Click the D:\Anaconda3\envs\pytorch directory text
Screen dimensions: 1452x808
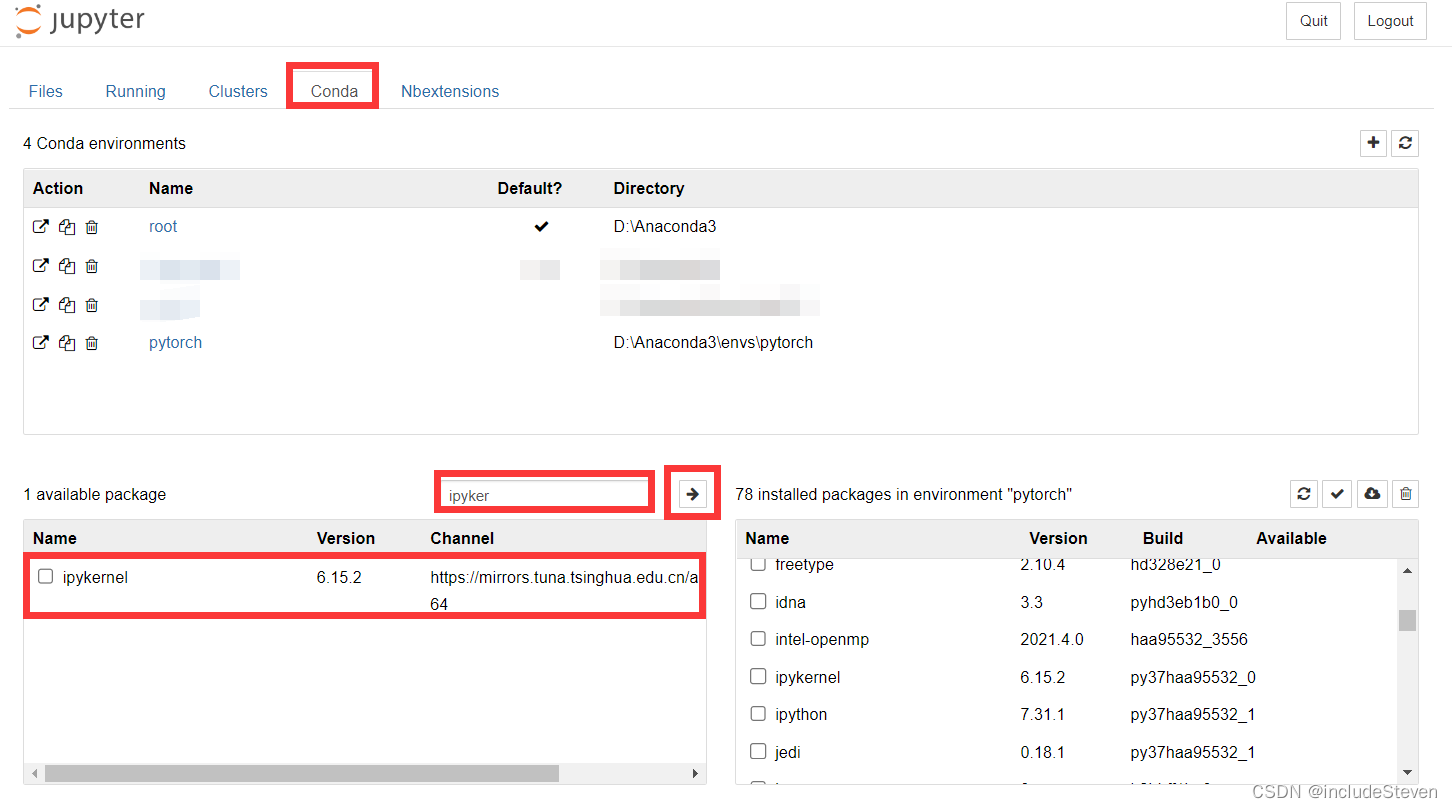point(713,343)
